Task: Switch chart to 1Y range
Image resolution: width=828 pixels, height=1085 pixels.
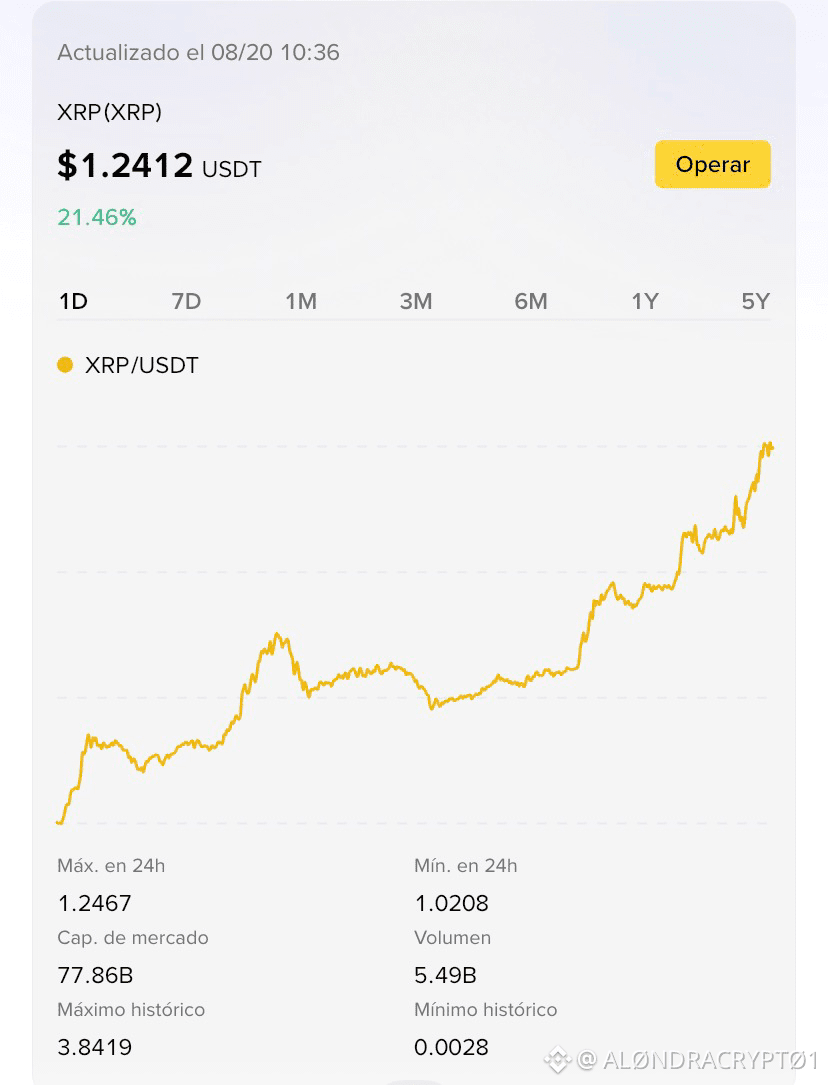Action: point(645,301)
